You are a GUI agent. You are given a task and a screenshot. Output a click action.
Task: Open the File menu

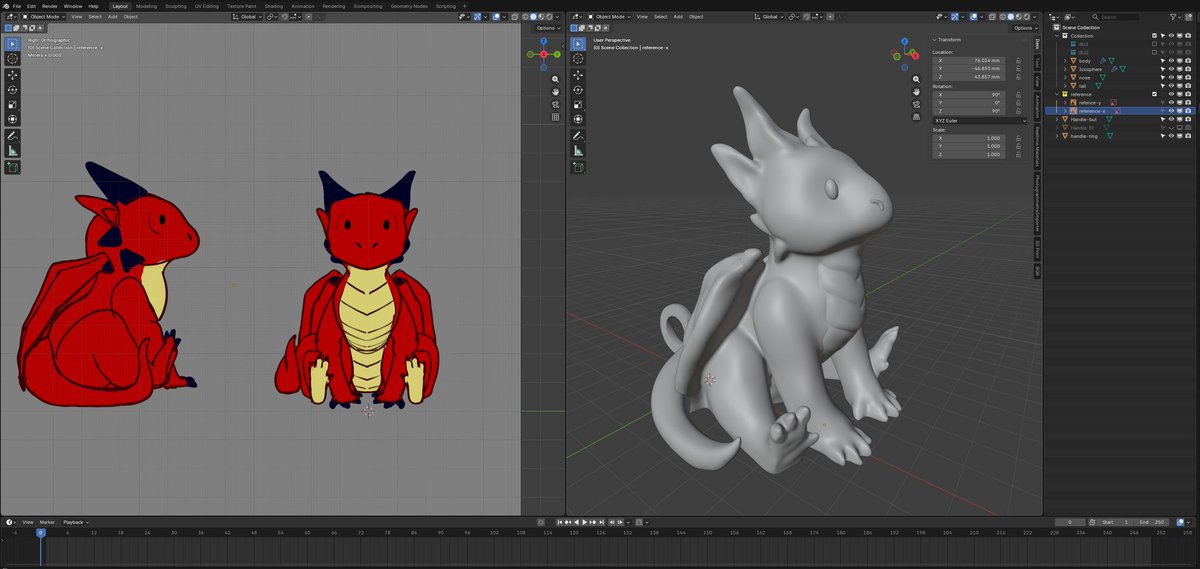(17, 6)
